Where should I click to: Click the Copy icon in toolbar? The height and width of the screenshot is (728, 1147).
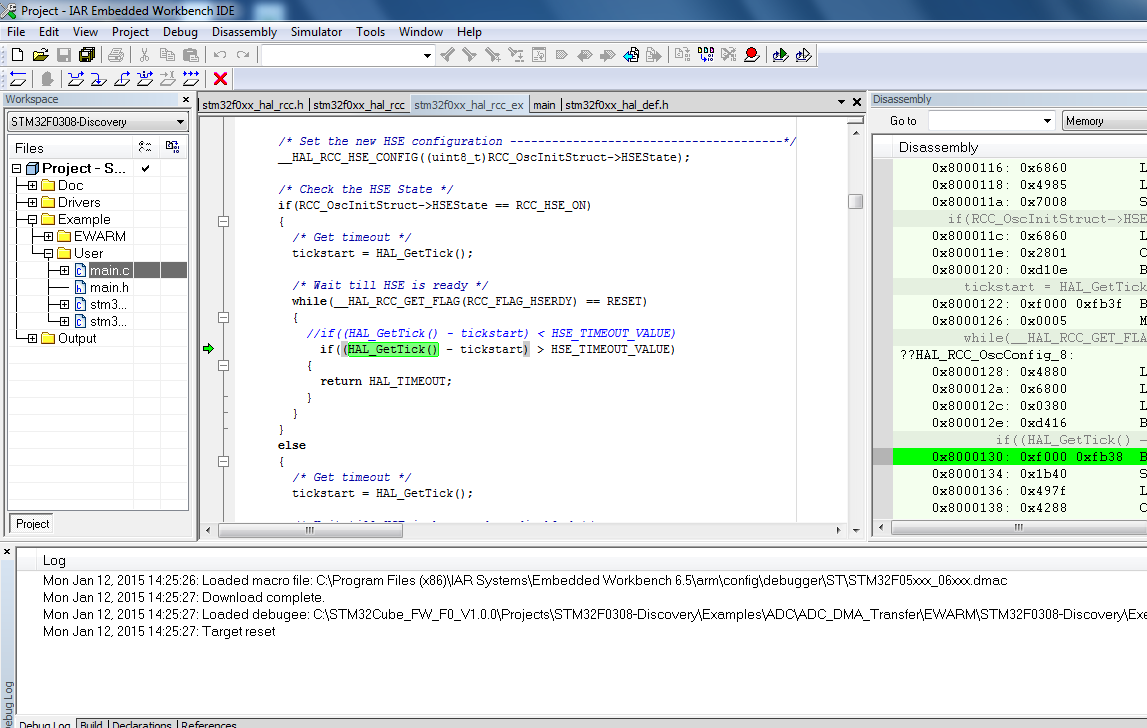click(x=168, y=55)
